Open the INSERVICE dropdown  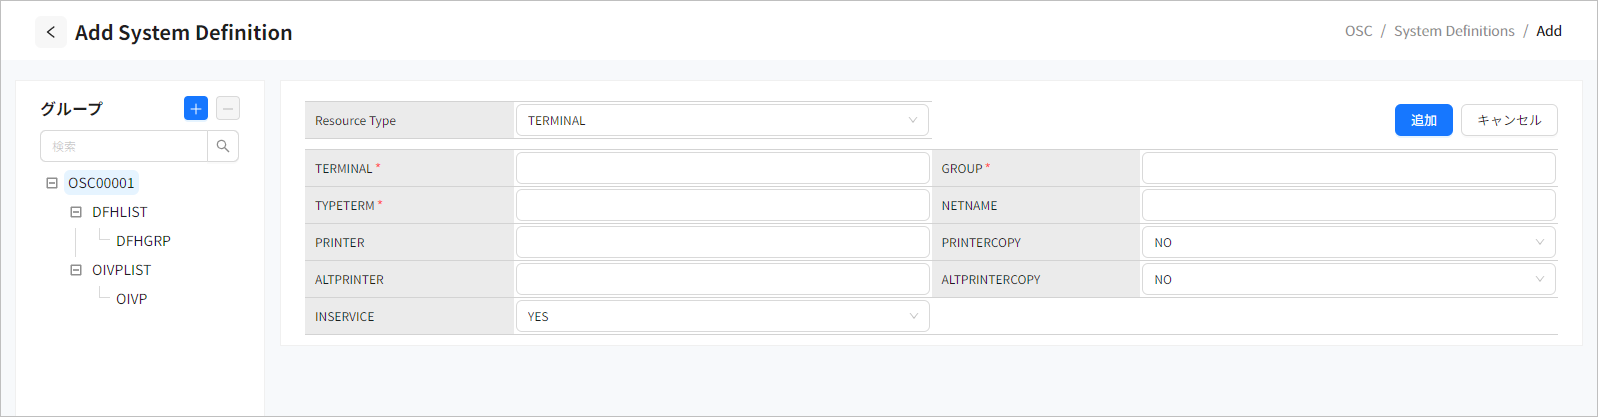coord(722,316)
